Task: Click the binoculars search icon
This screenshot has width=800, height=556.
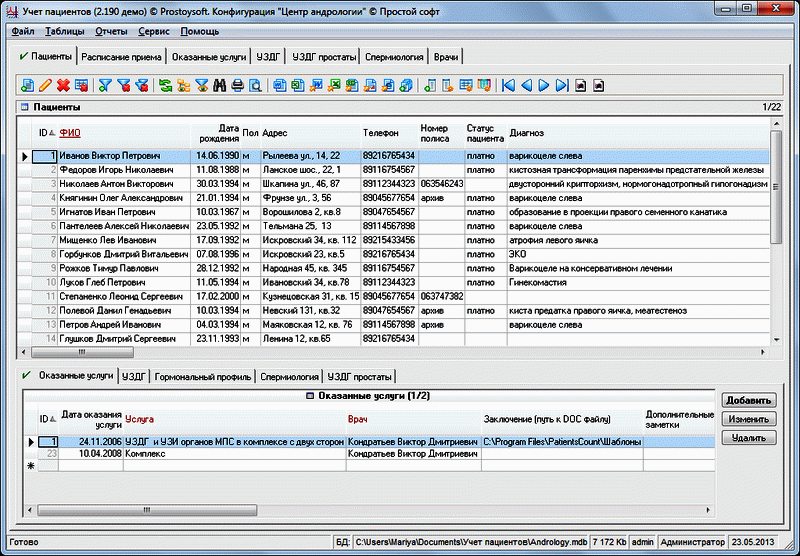Action: tap(219, 86)
